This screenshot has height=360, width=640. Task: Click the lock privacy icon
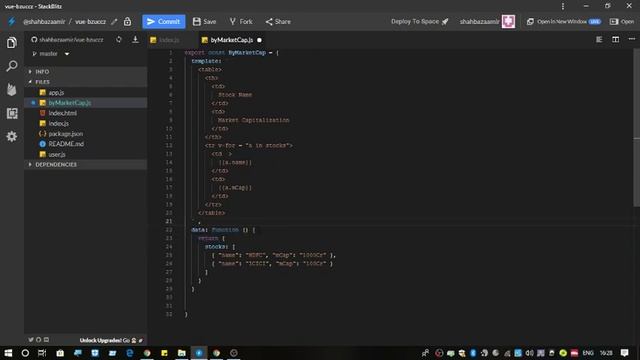[x=127, y=21]
